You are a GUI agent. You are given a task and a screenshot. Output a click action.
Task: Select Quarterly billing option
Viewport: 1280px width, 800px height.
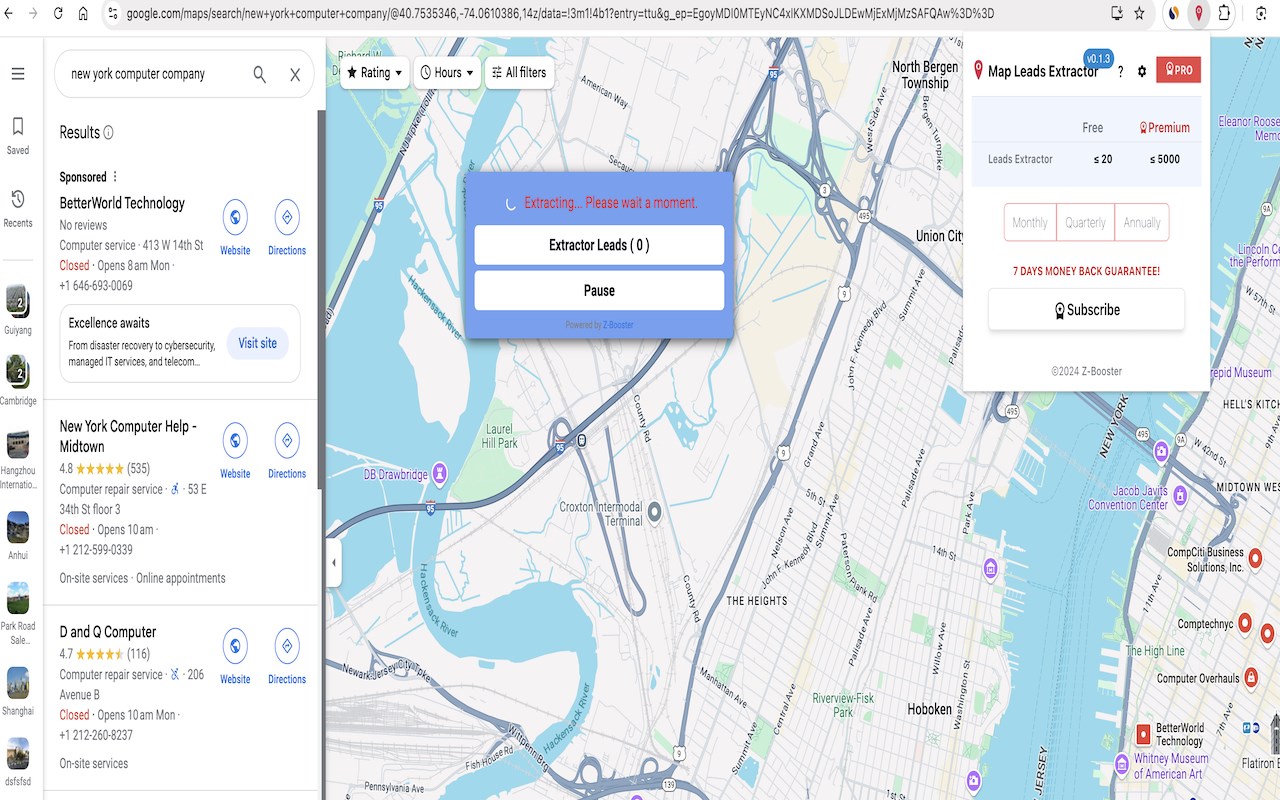pyautogui.click(x=1085, y=223)
